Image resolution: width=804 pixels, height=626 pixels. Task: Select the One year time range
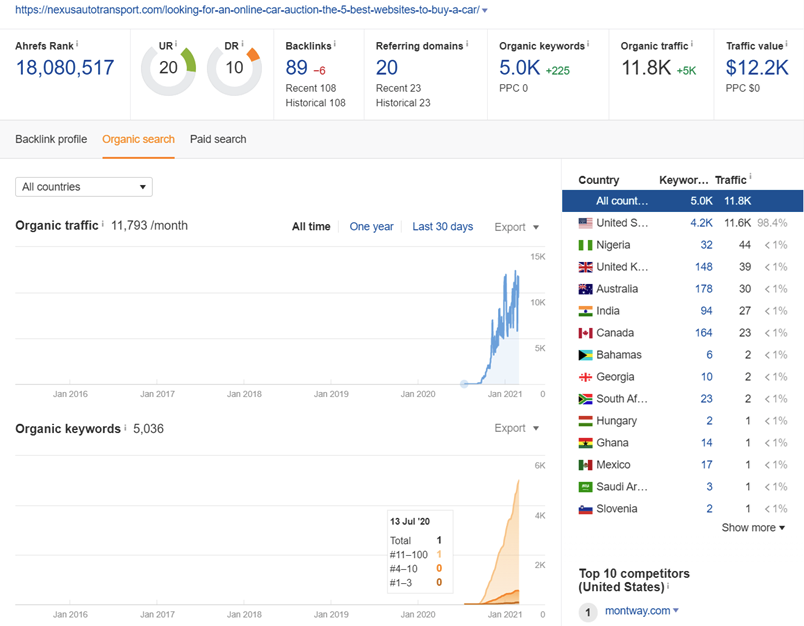tap(371, 227)
